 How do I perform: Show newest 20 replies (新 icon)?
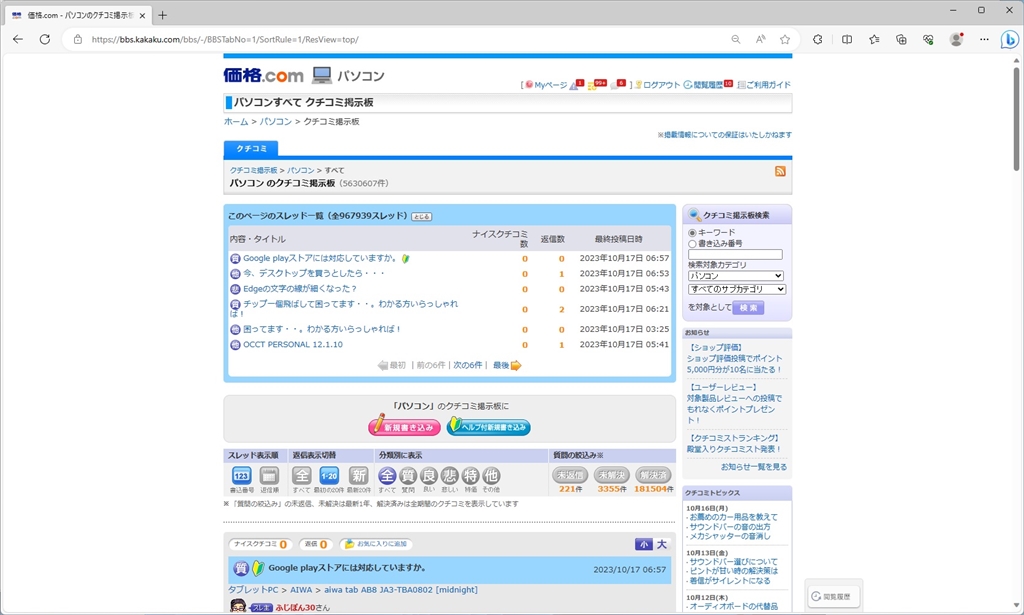tap(359, 476)
